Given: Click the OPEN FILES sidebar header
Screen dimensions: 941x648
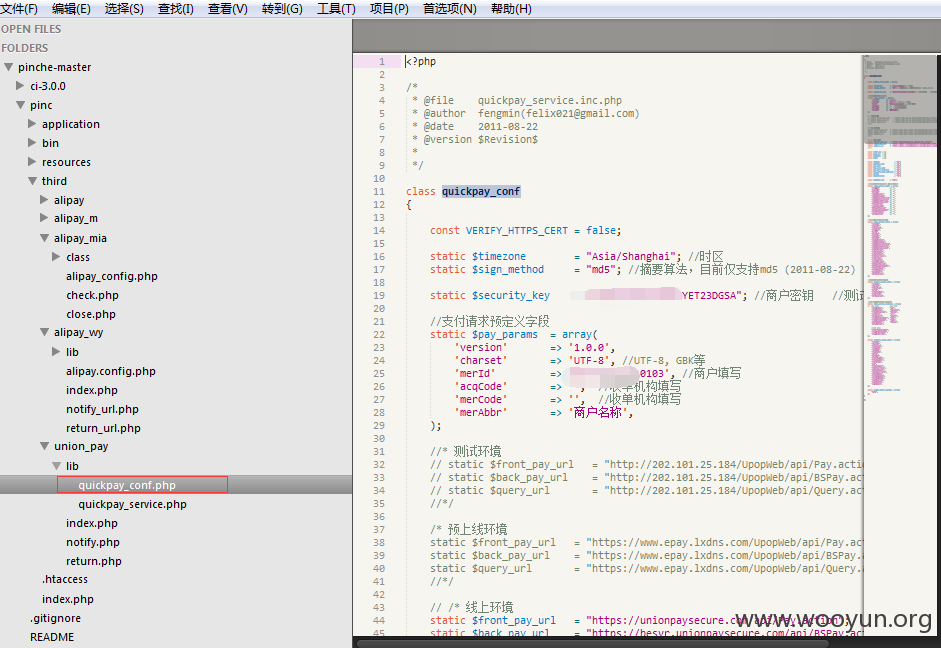Looking at the screenshot, I should click(31, 29).
